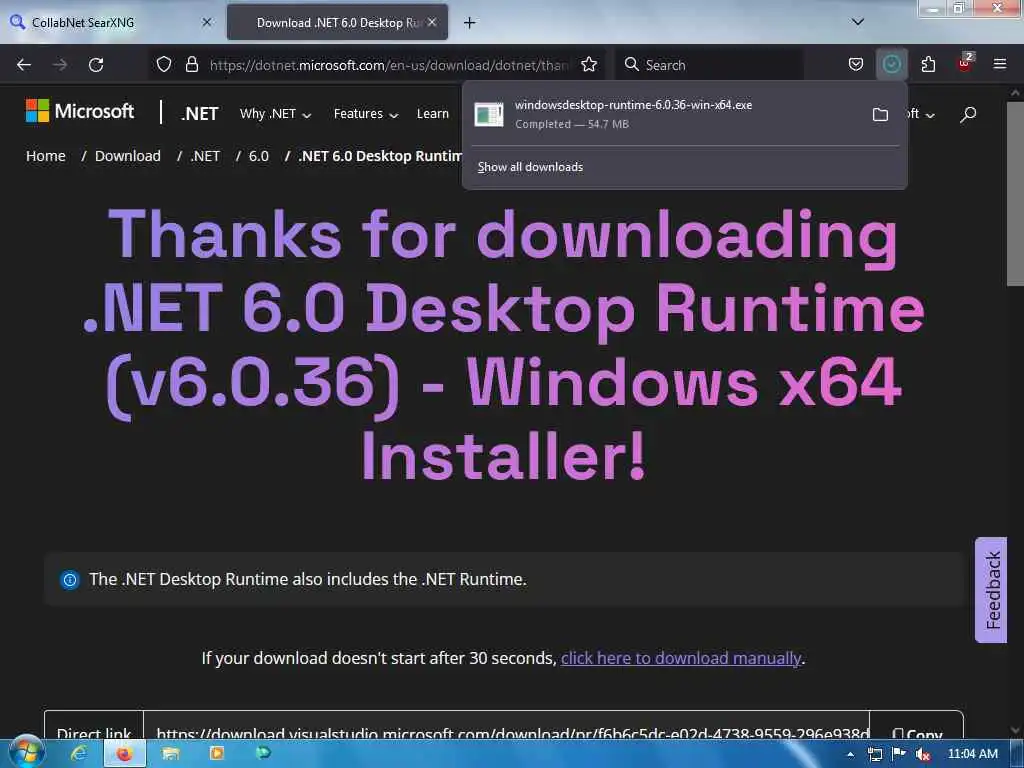
Task: Expand the Features menu
Action: click(x=366, y=114)
